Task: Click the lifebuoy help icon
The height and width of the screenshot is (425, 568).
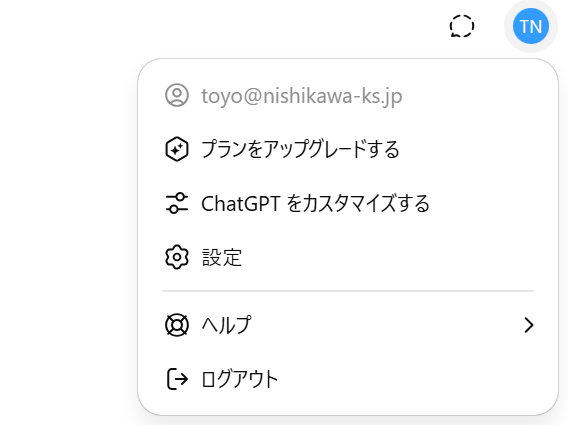Action: [x=177, y=325]
